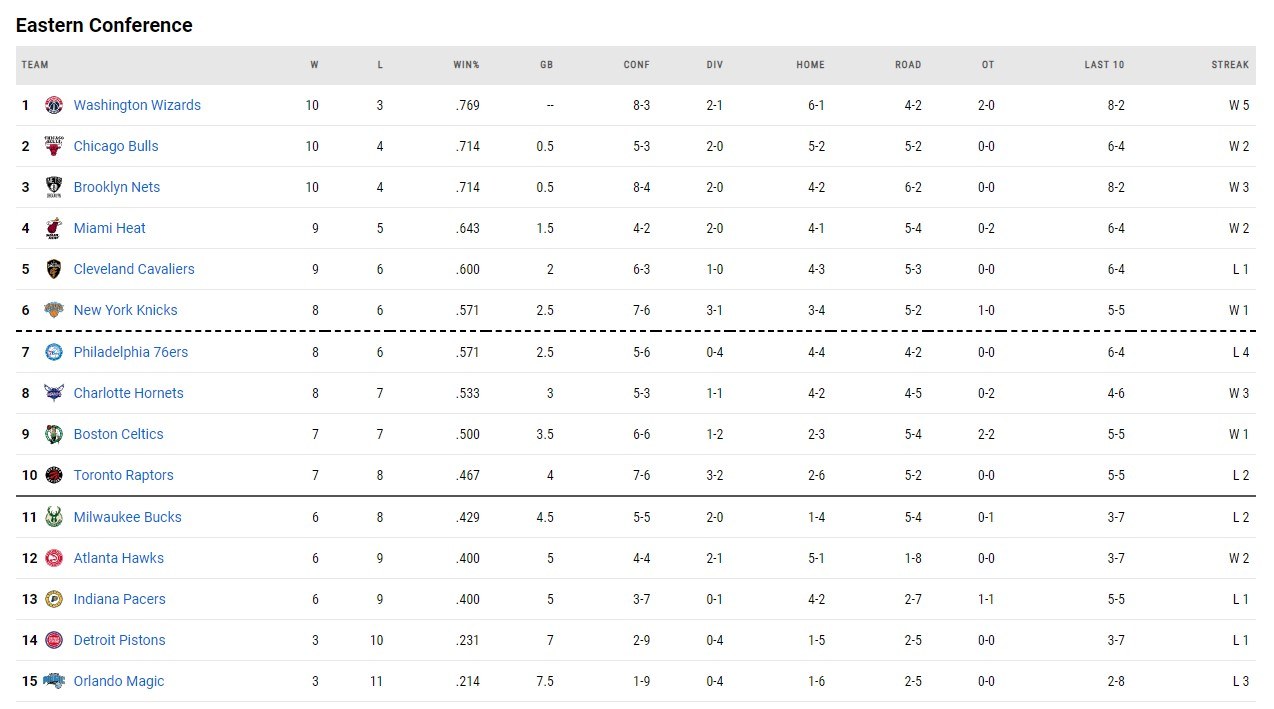Click the Philadelphia 76ers logo icon
Image resolution: width=1274 pixels, height=709 pixels.
tap(54, 352)
